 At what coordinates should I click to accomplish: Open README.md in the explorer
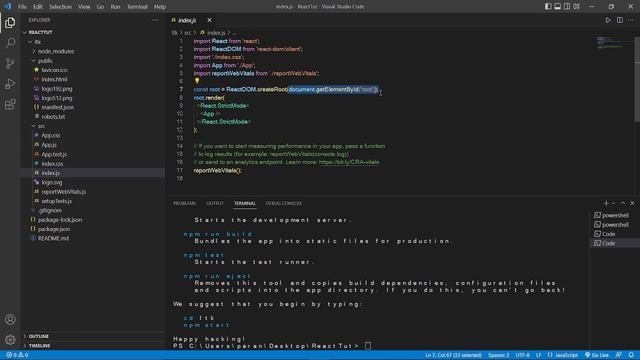[93, 238]
